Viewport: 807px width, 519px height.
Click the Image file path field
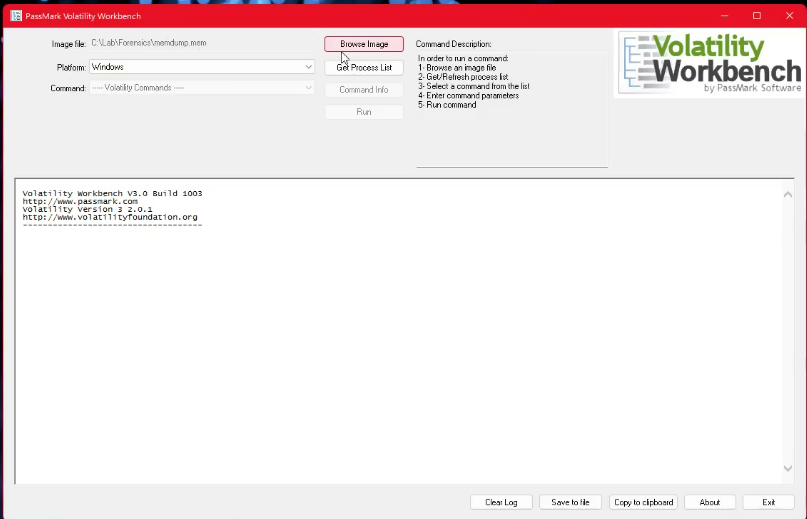[x=202, y=43]
